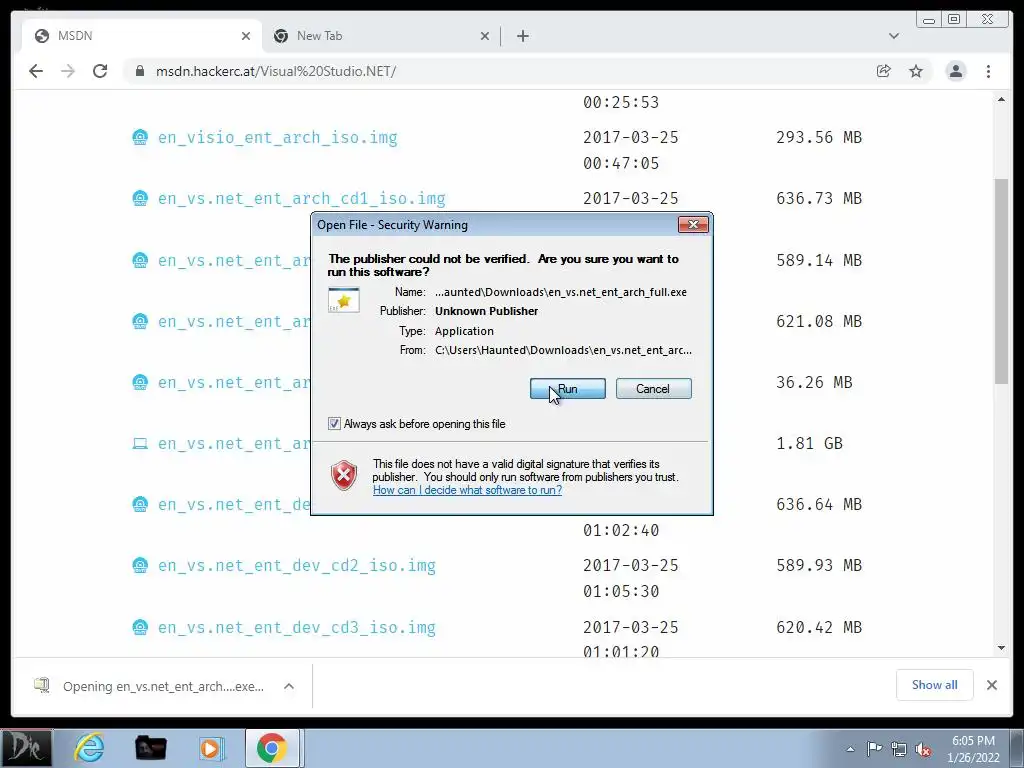Close the MSDN tab

pyautogui.click(x=246, y=36)
